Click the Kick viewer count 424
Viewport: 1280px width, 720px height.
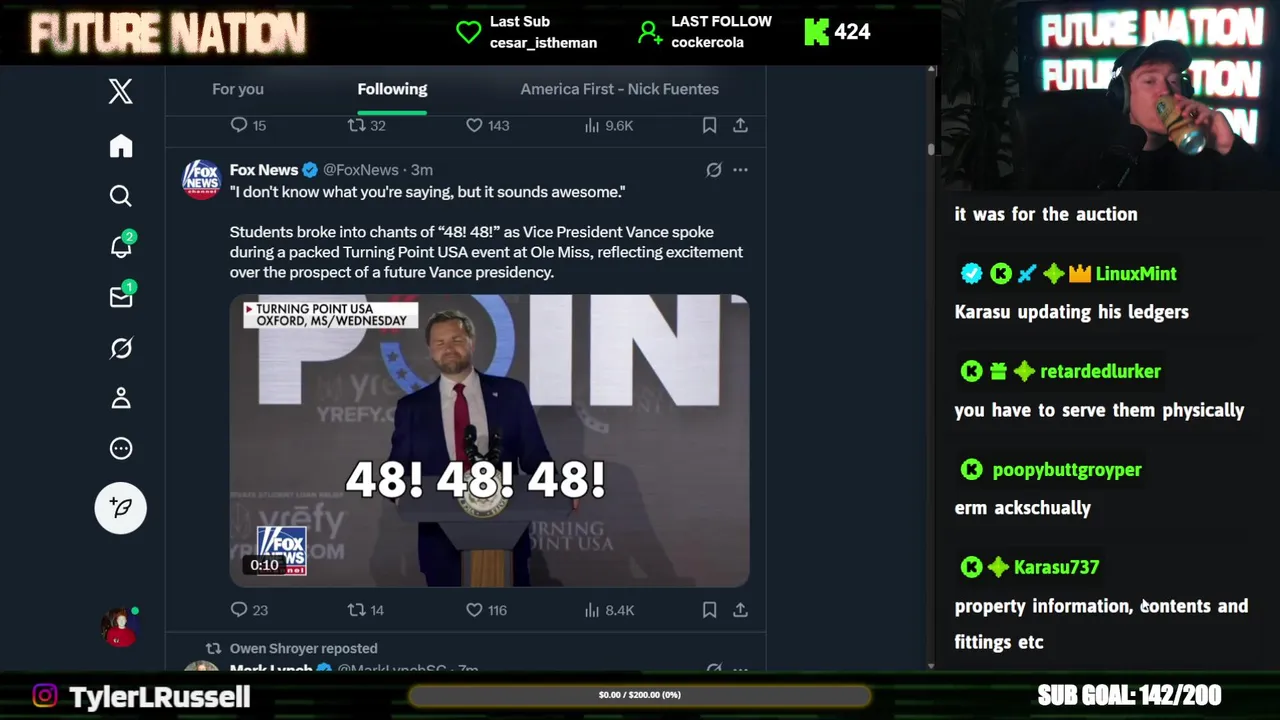(x=838, y=32)
